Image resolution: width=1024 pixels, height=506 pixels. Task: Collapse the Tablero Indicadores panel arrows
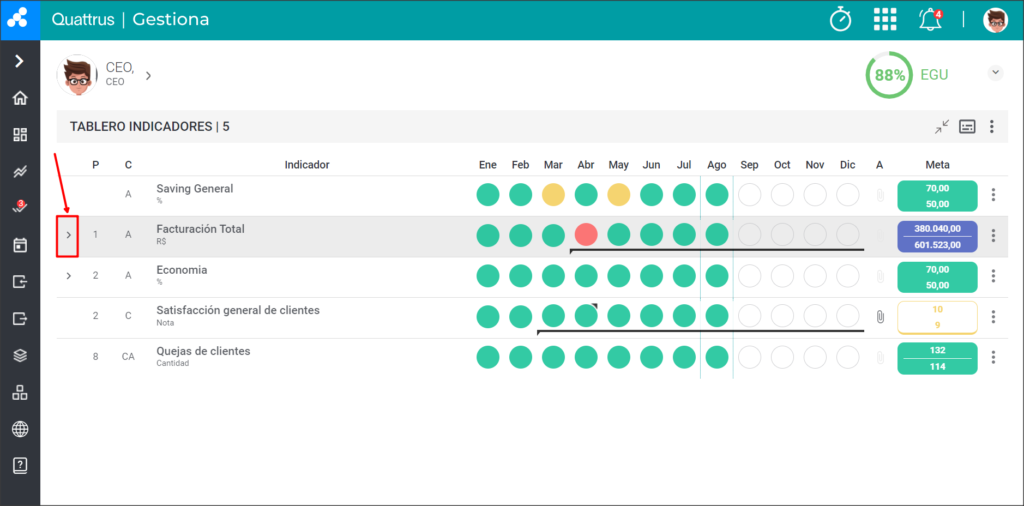(941, 127)
